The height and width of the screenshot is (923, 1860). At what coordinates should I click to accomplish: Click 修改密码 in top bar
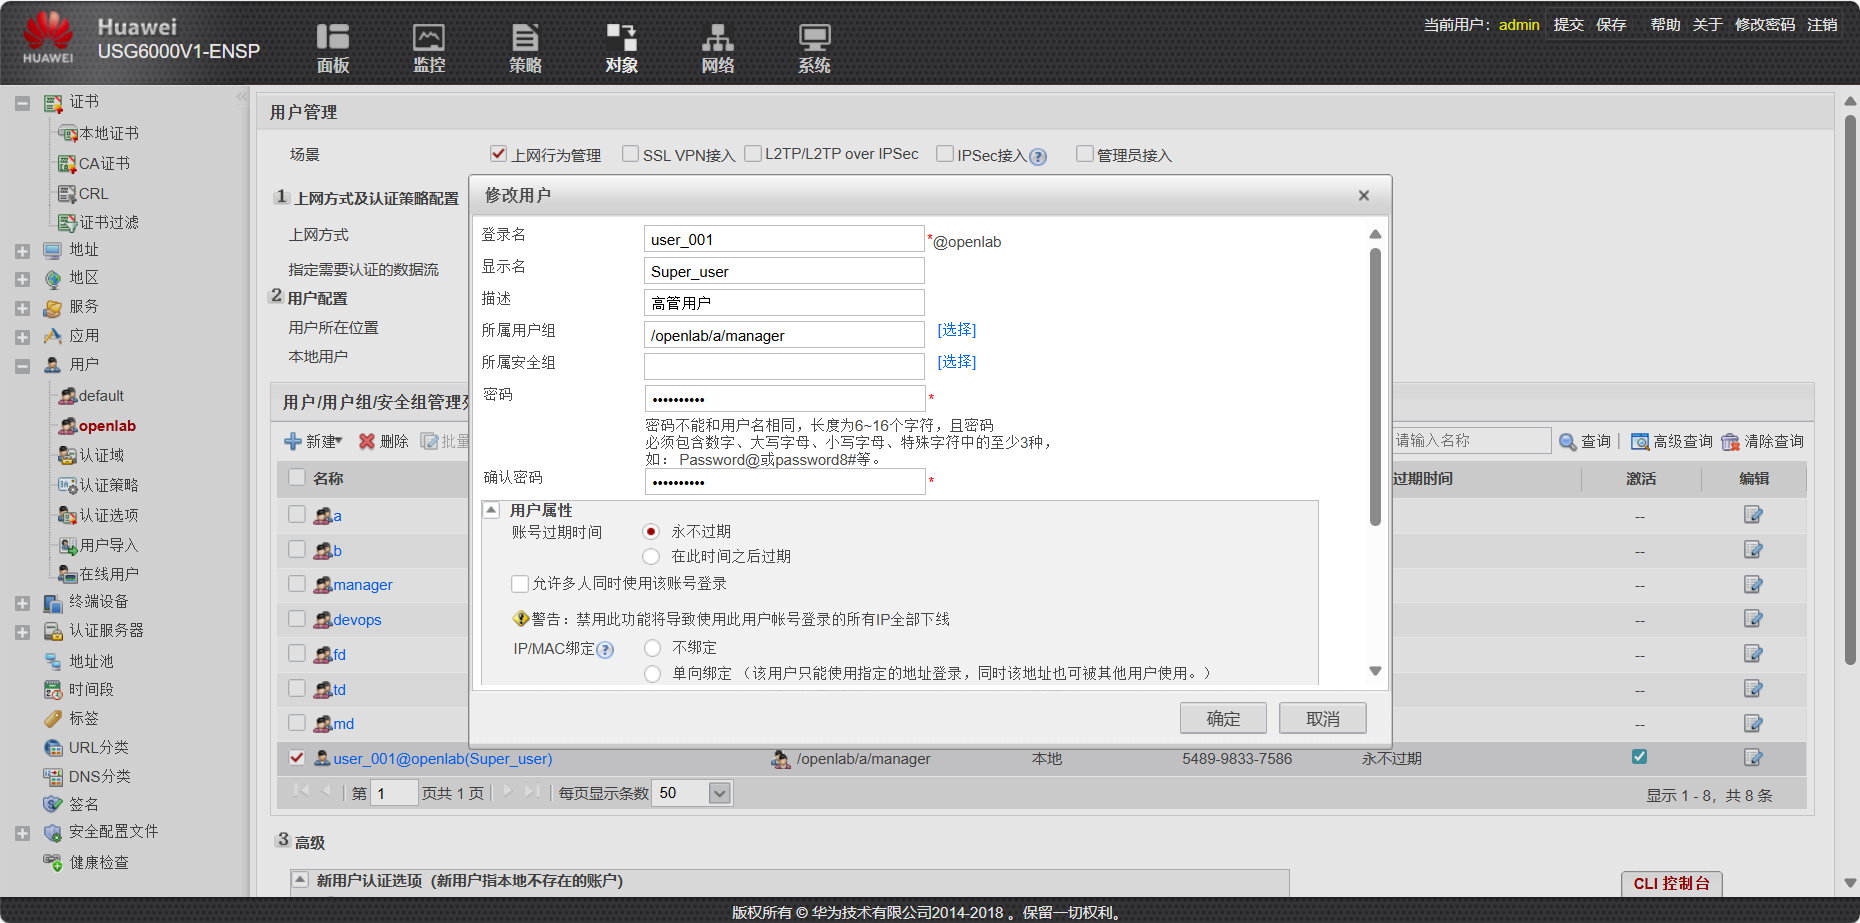(x=1765, y=24)
